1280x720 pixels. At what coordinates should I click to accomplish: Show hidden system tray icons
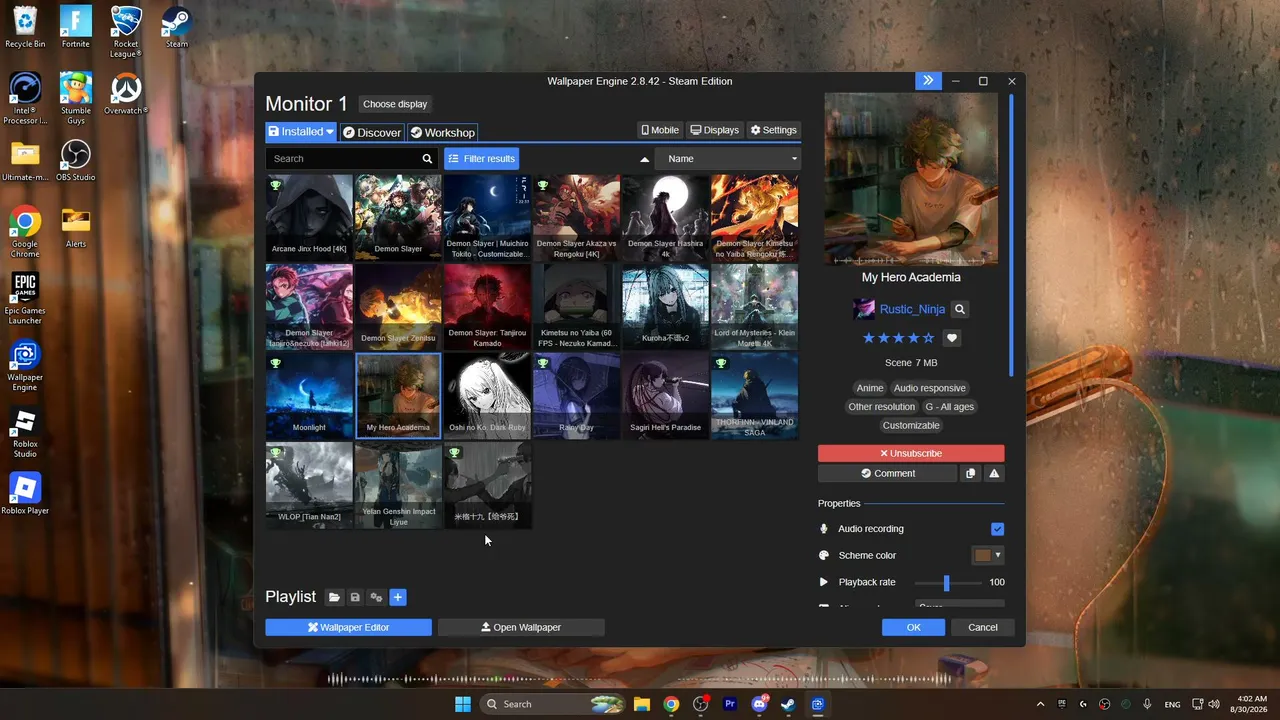(x=1040, y=704)
